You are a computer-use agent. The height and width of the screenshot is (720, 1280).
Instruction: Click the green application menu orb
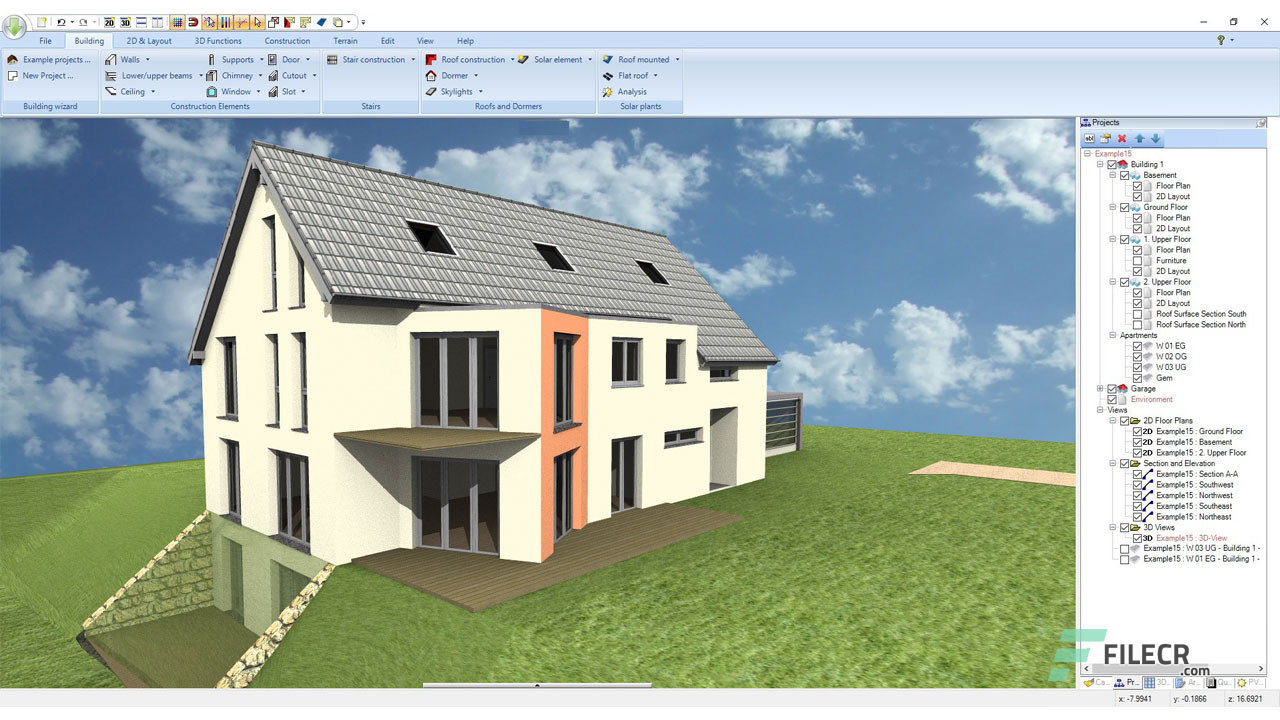(14, 26)
